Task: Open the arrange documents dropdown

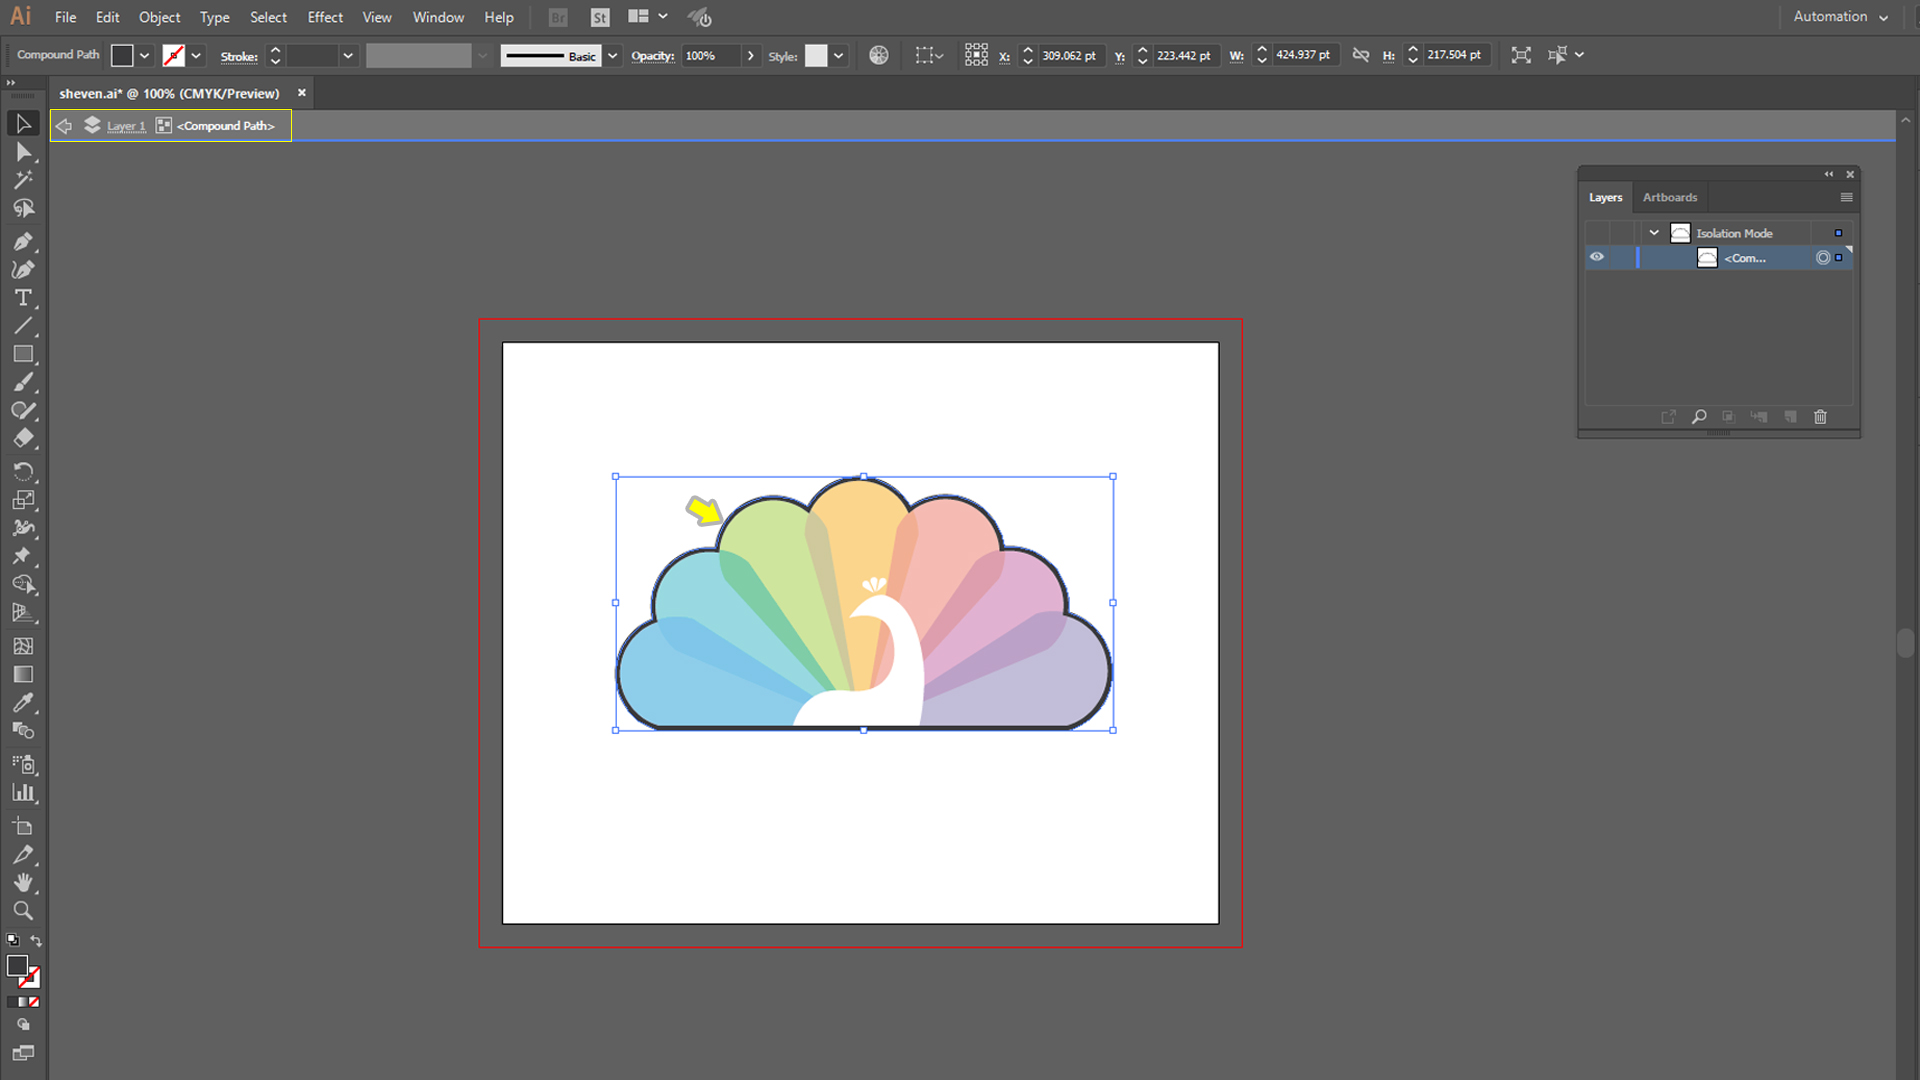Action: click(x=648, y=17)
